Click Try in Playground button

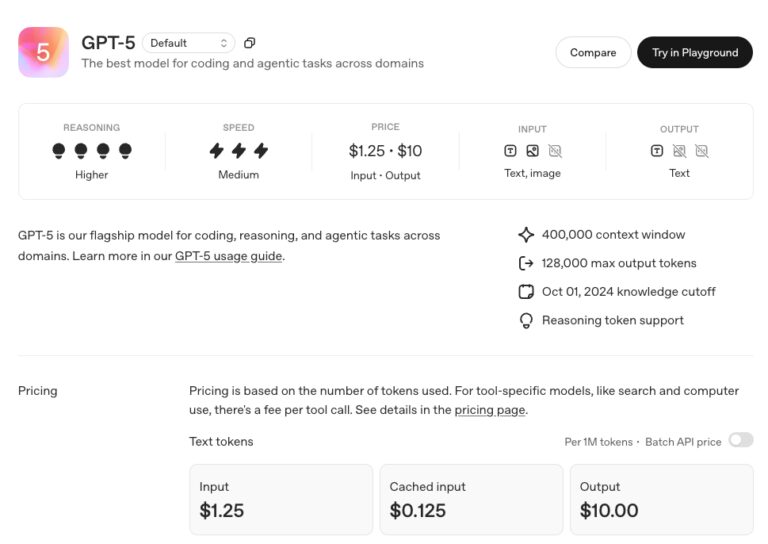(x=694, y=52)
